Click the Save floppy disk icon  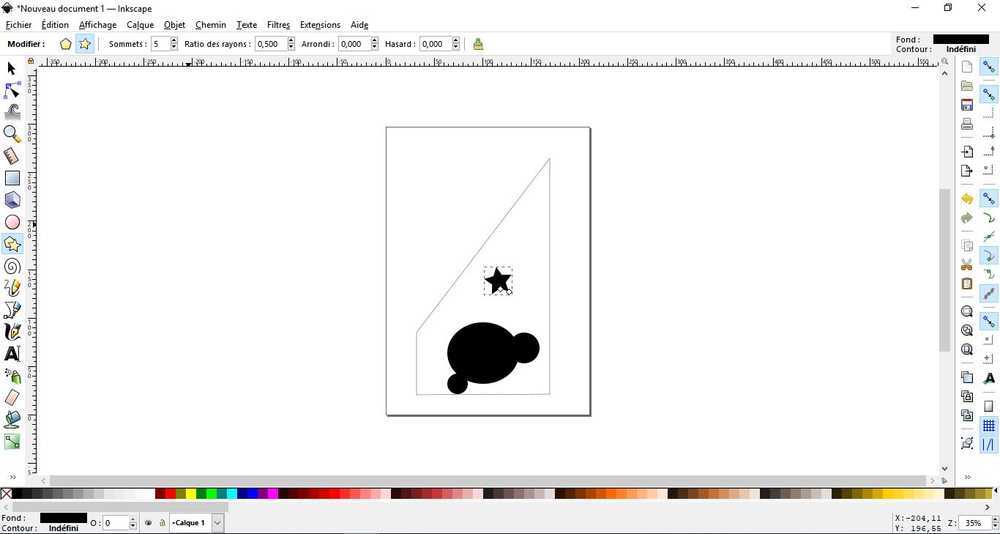coord(967,105)
